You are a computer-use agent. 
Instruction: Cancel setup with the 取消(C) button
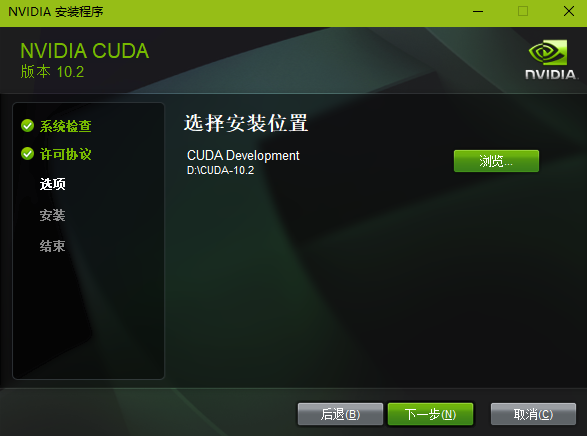pos(533,414)
